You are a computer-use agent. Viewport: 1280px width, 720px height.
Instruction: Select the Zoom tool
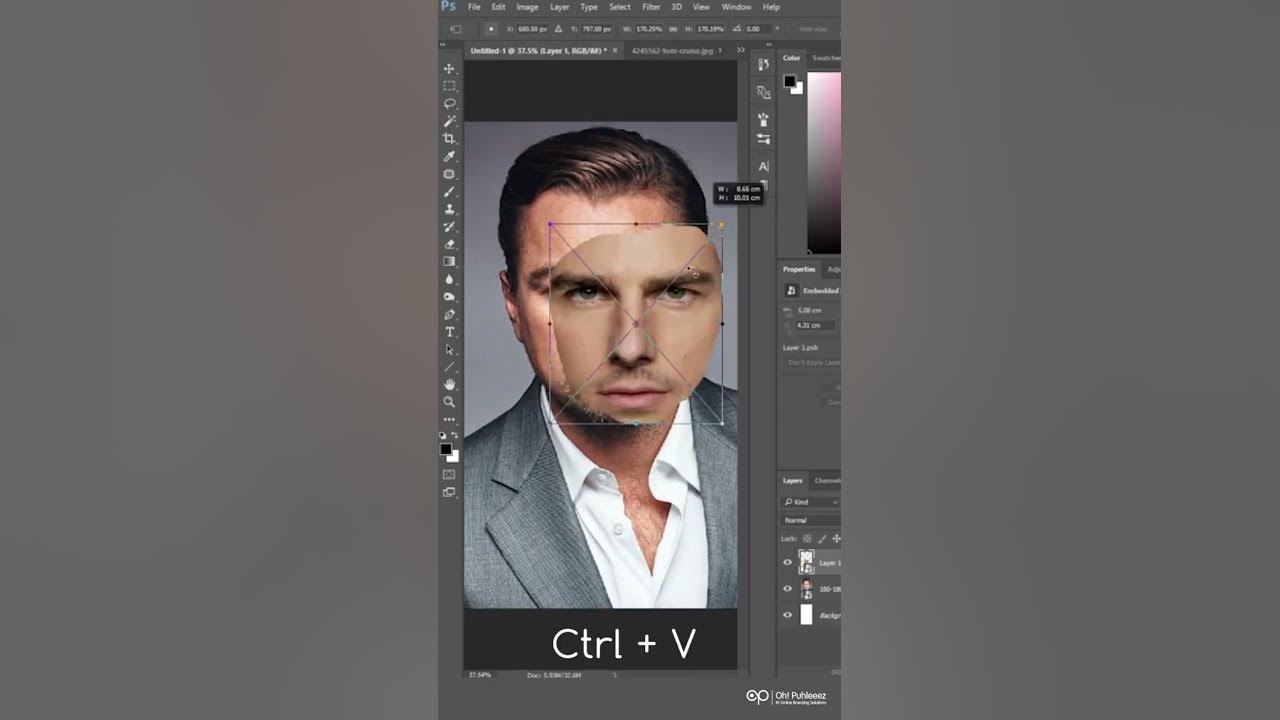click(x=449, y=402)
